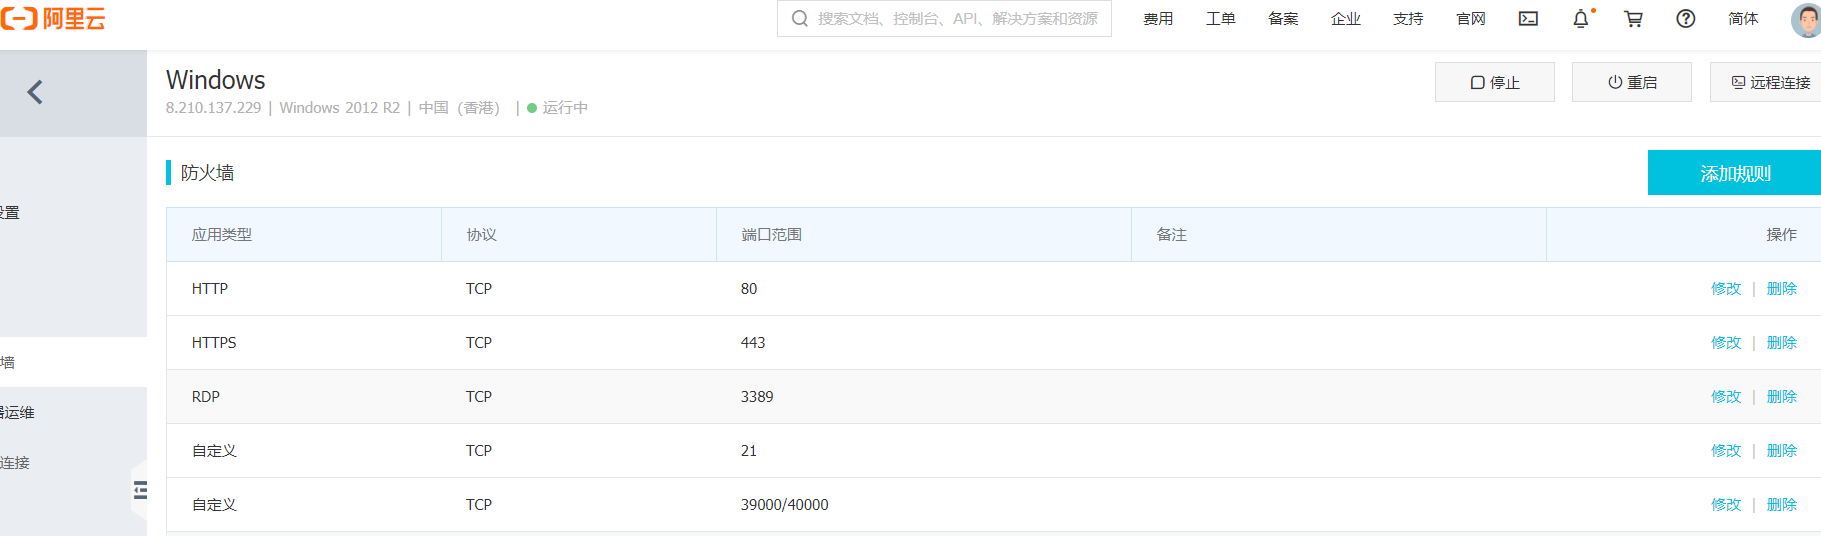Image resolution: width=1821 pixels, height=536 pixels.
Task: Click the 运行中 status label
Action: [565, 108]
